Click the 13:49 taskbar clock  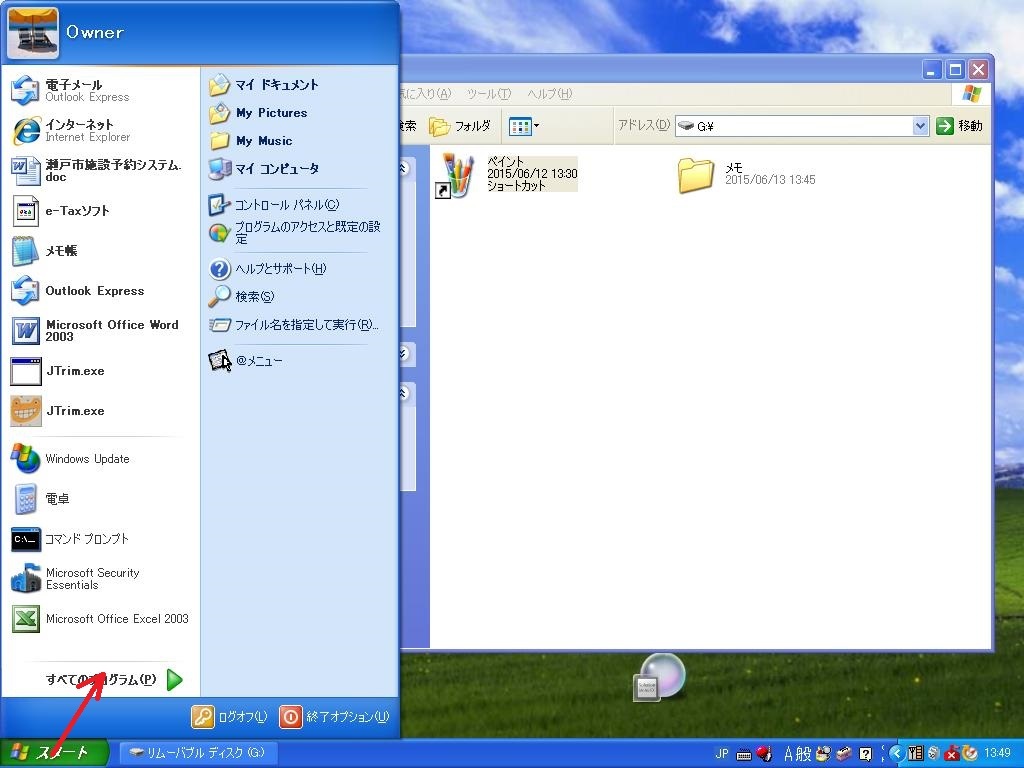(x=997, y=754)
